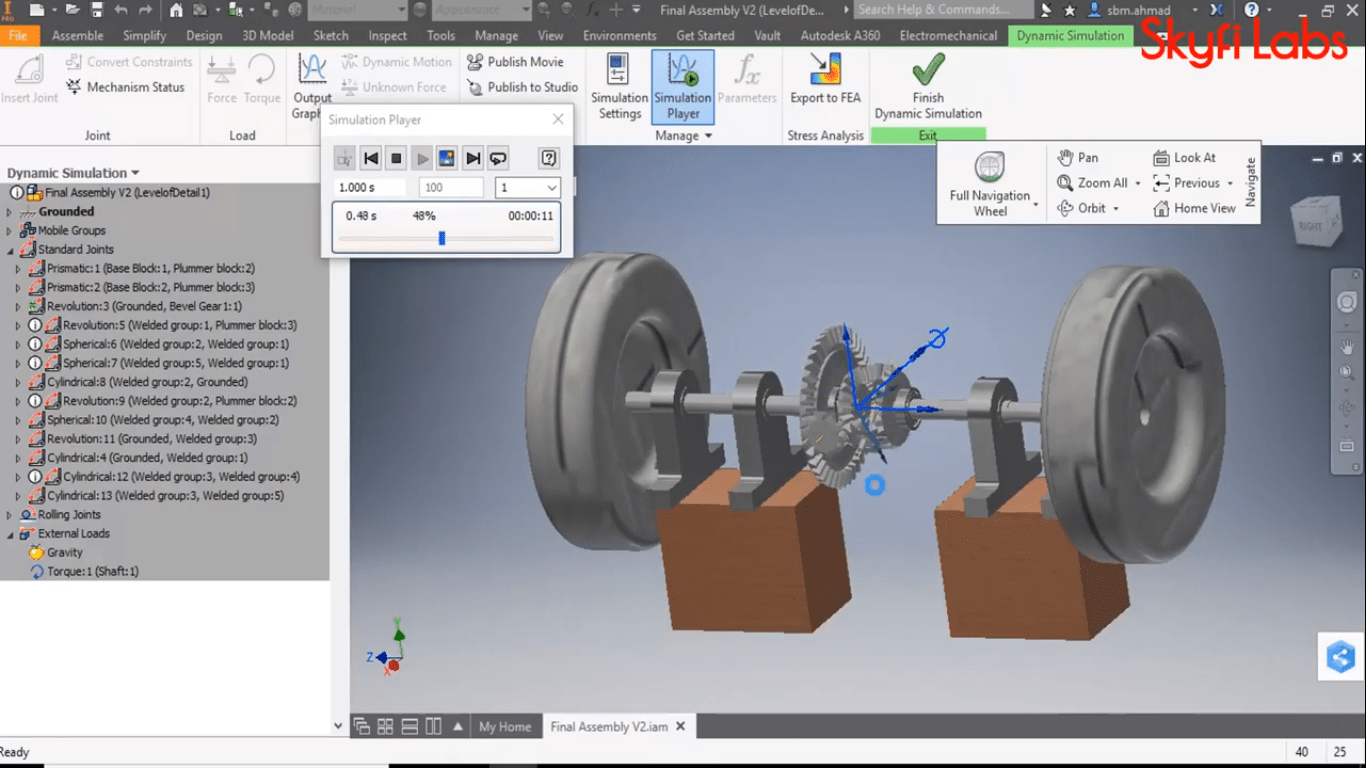Select the Pan tool

click(x=1078, y=158)
